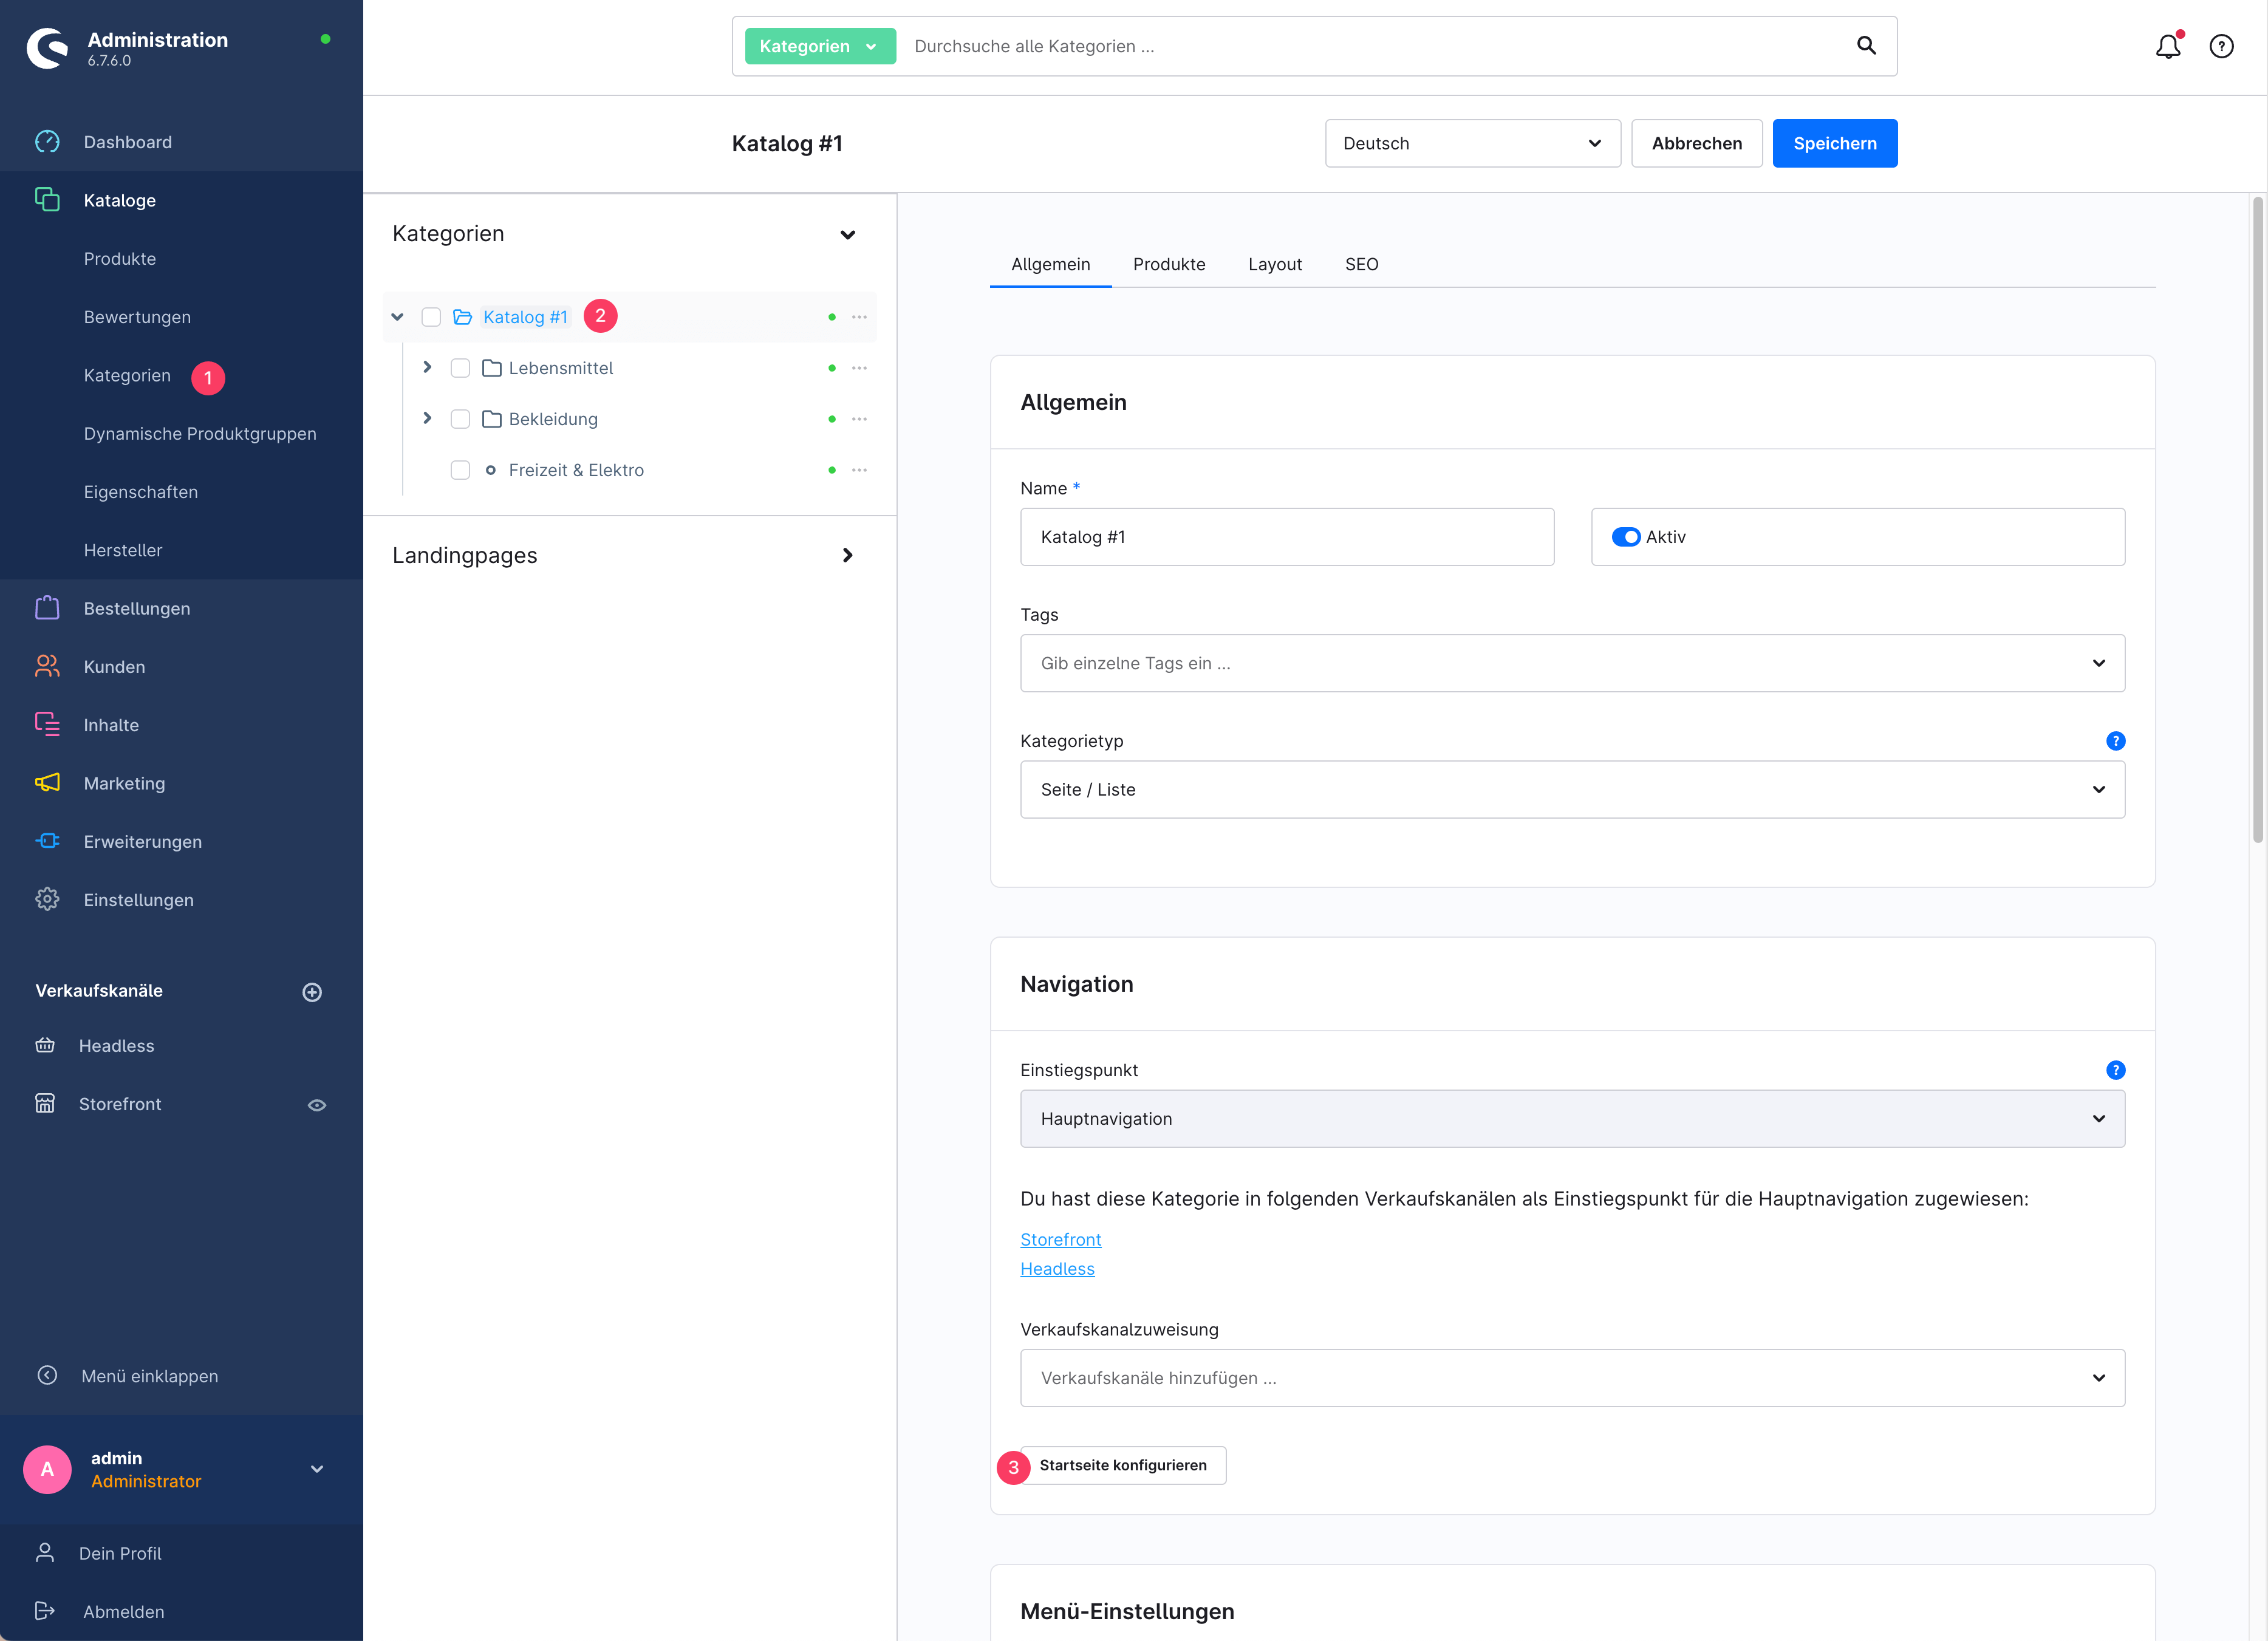
Task: Click the Name input field
Action: tap(1286, 537)
